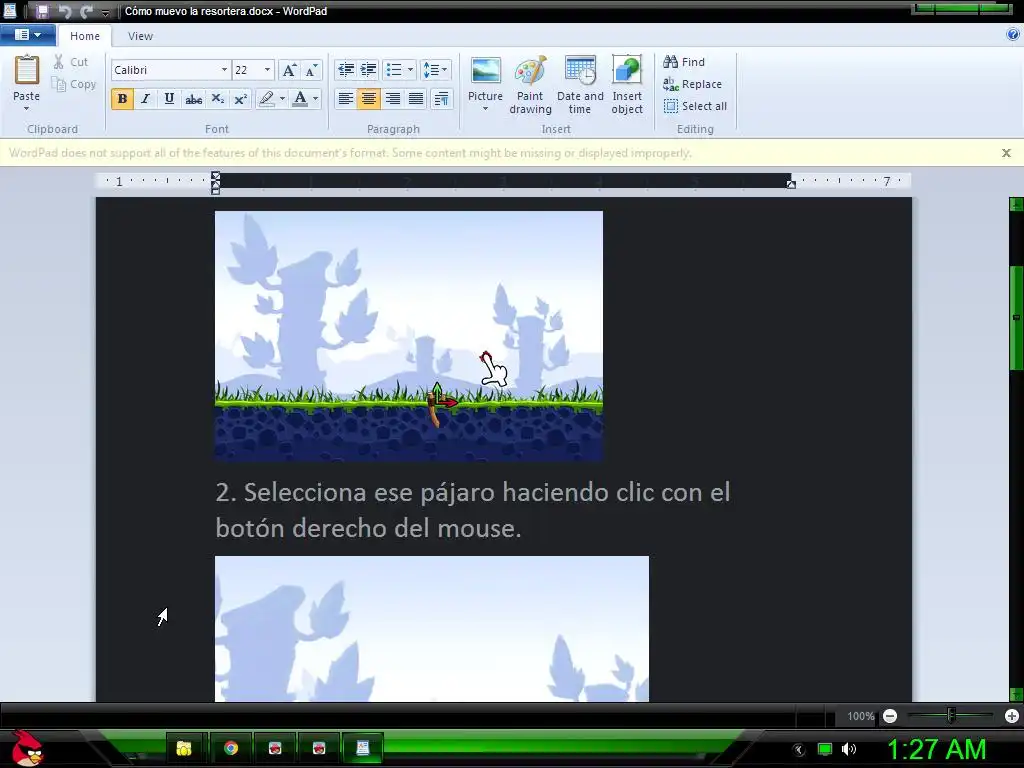This screenshot has width=1024, height=768.
Task: Click the green network tray icon
Action: pyautogui.click(x=825, y=749)
